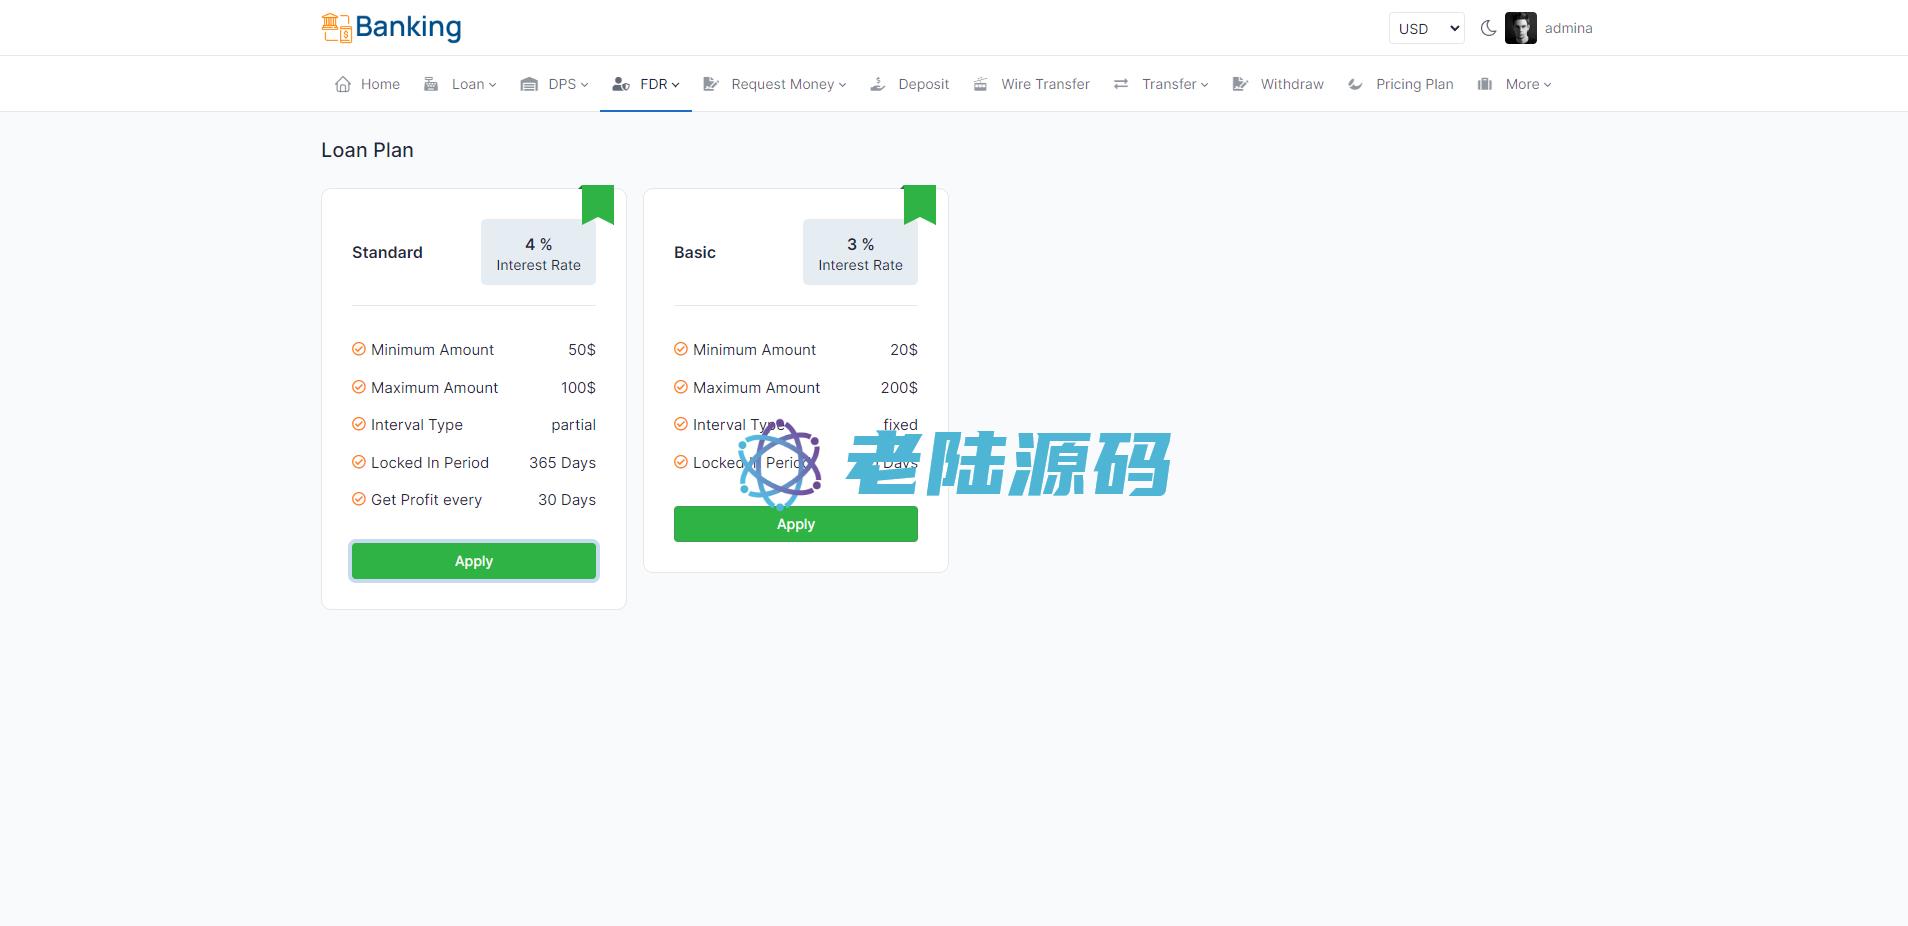
Task: Open the USD currency dropdown
Action: 1426,28
